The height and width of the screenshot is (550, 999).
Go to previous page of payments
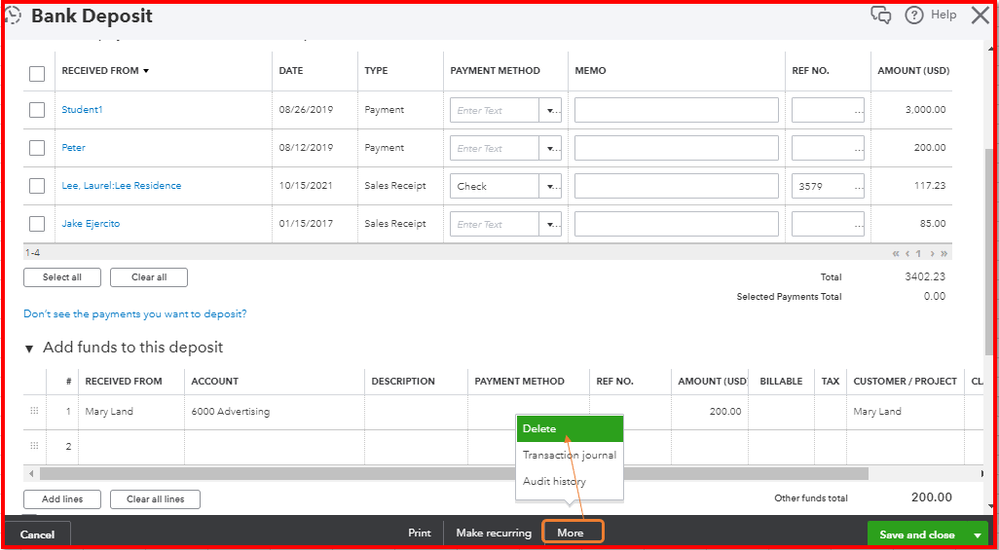point(907,253)
